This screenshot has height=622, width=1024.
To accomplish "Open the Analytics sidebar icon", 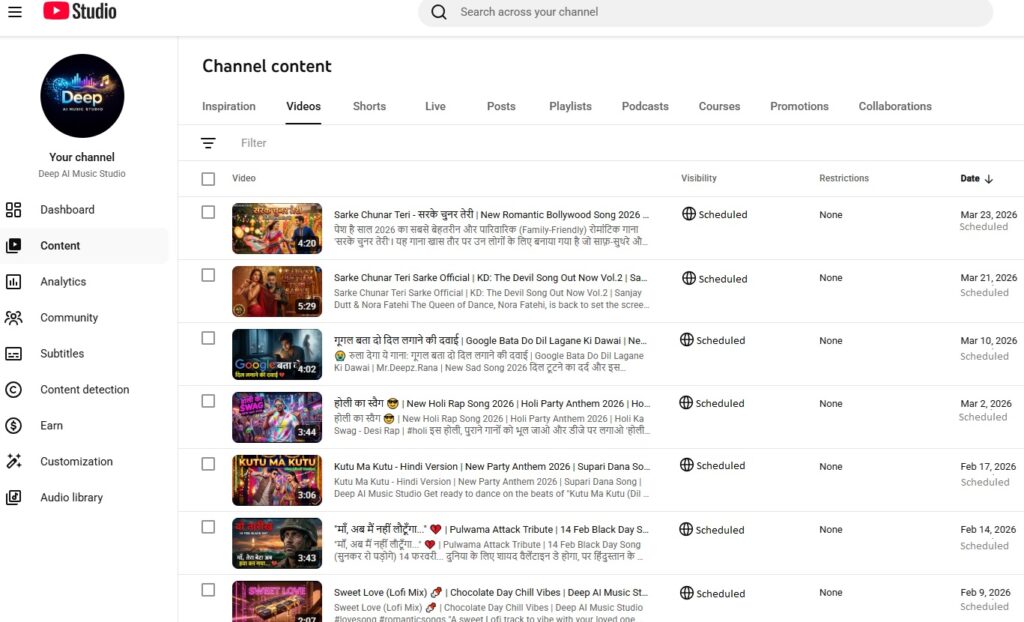I will pyautogui.click(x=14, y=282).
